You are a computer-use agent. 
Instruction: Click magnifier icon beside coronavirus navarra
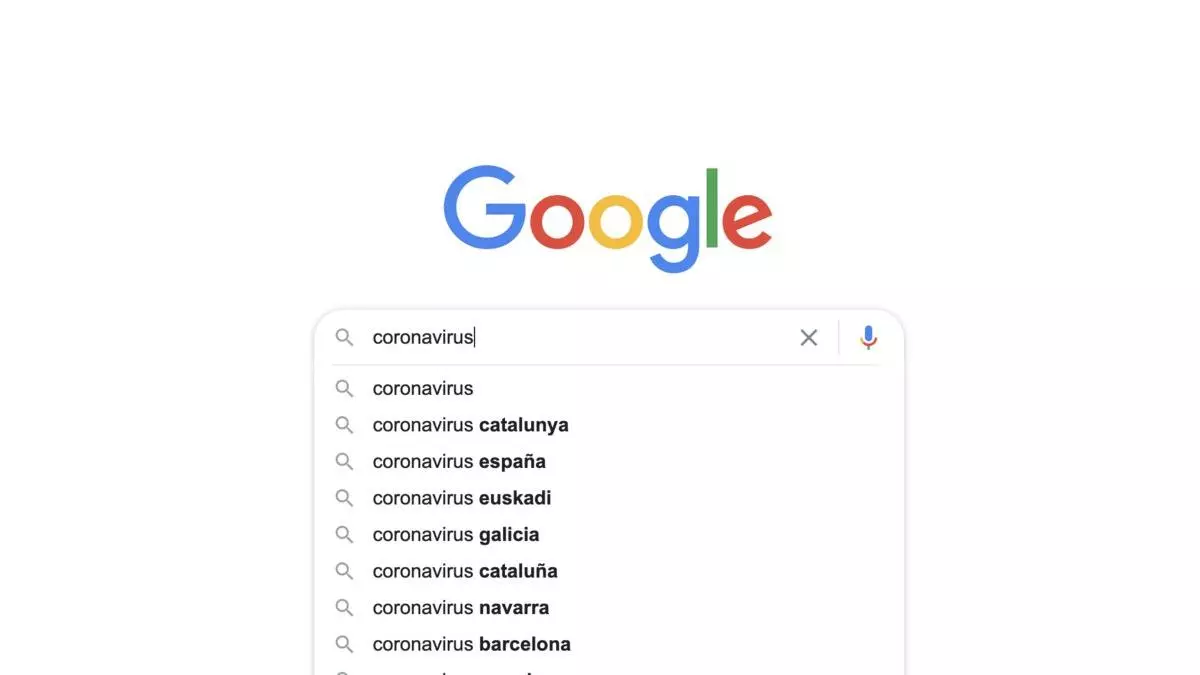344,608
